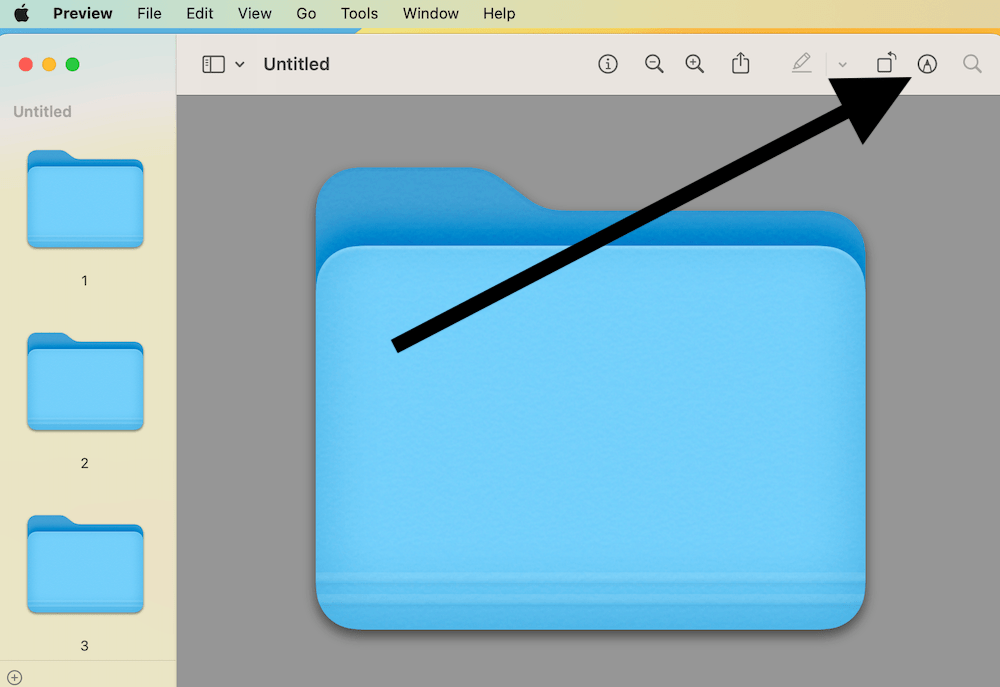The height and width of the screenshot is (687, 1000).
Task: Open the Go menu
Action: [306, 13]
